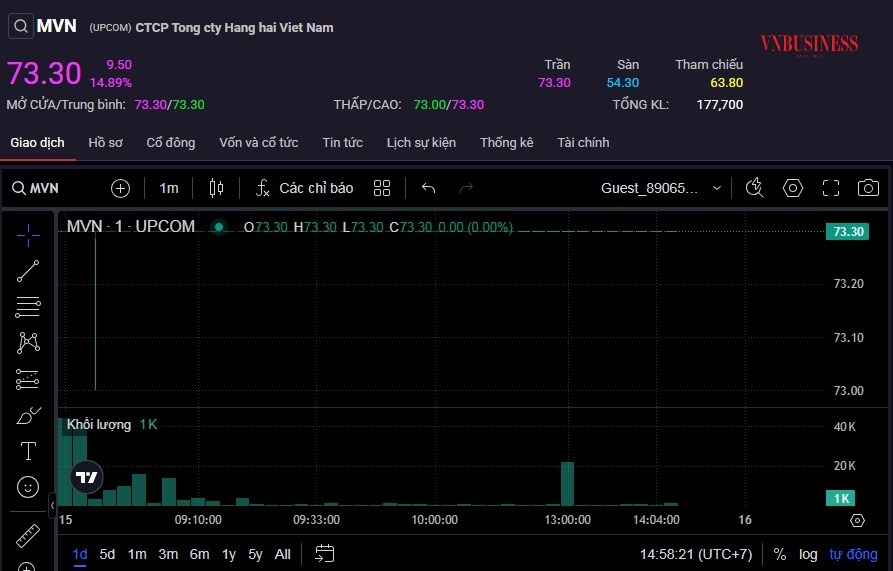This screenshot has height=571, width=893.
Task: Open the Lịch sự kiện tab
Action: 421,142
